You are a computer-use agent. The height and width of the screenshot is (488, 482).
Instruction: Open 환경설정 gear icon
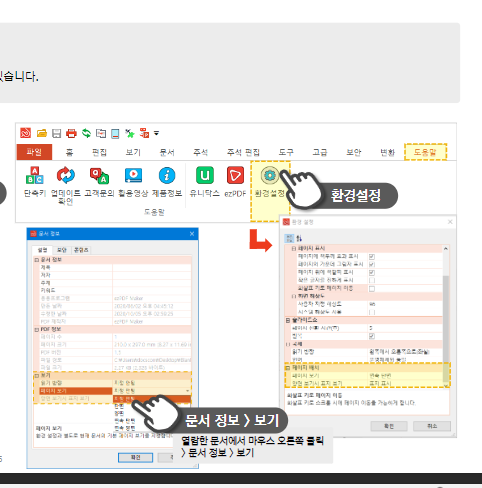pos(270,175)
